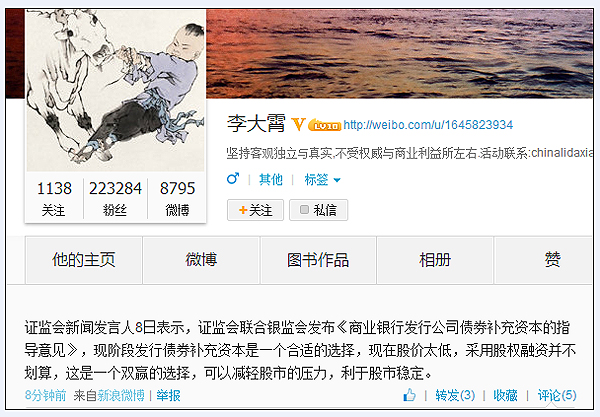View the 1138 关注 following count
This screenshot has width=600, height=417.
[x=54, y=199]
